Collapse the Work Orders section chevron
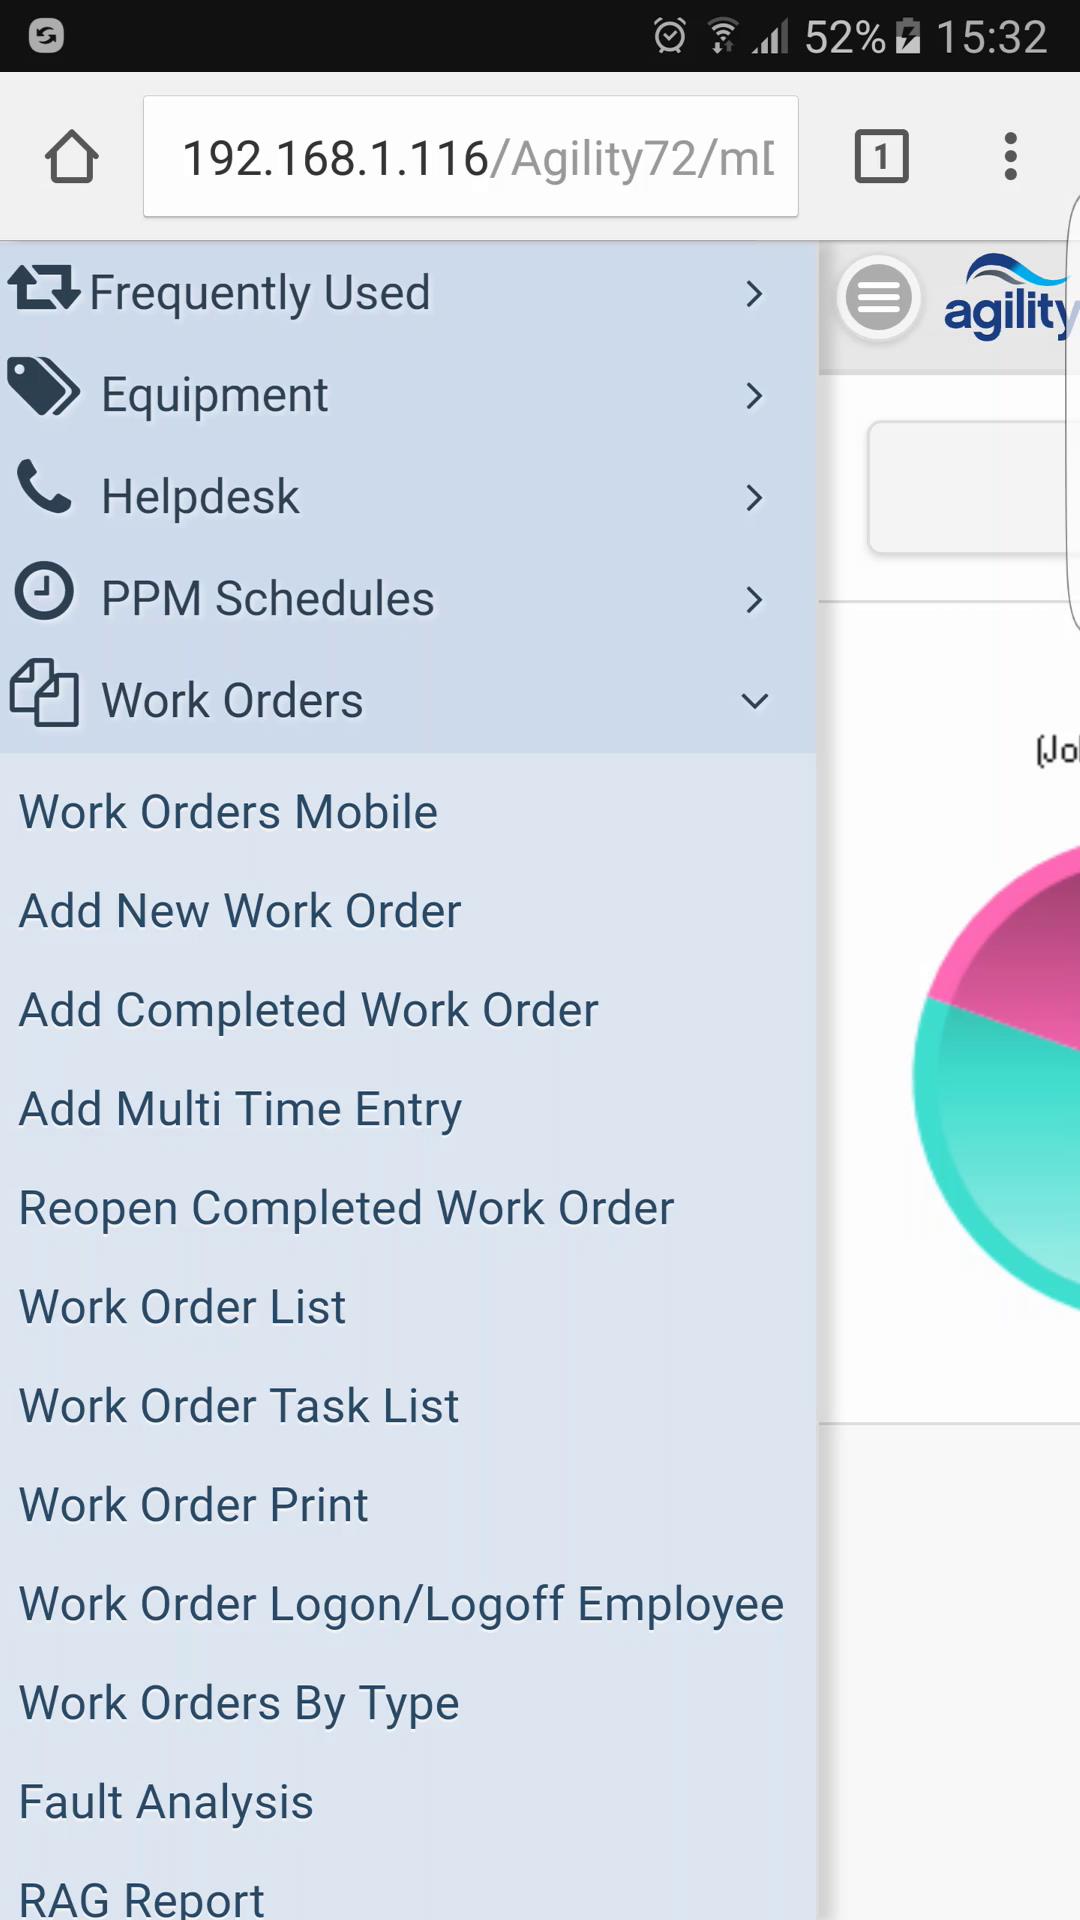 point(754,701)
